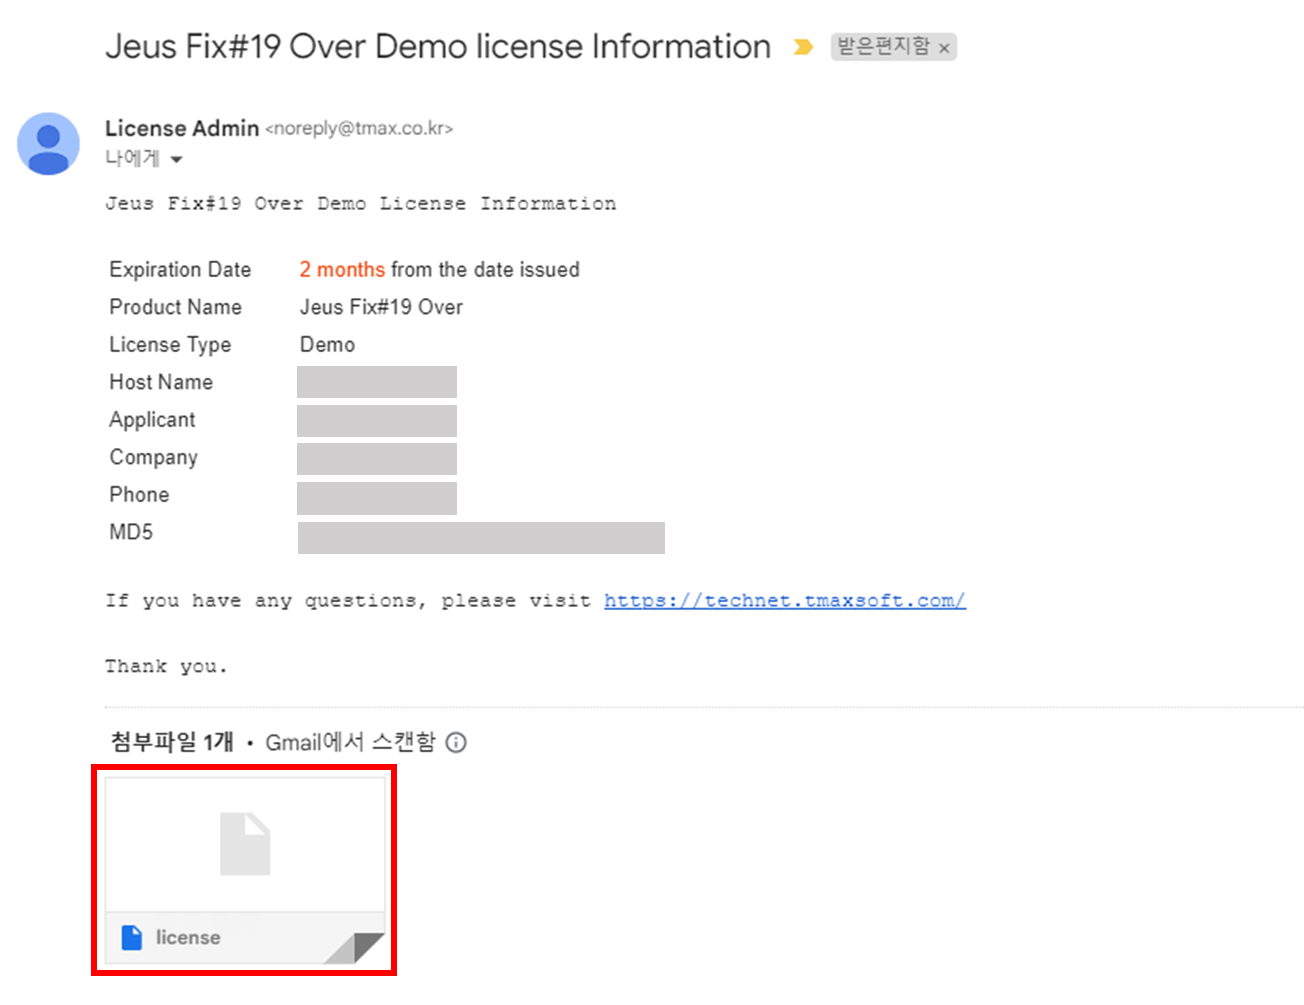Remove the 받은편지함 label with x

tap(944, 48)
